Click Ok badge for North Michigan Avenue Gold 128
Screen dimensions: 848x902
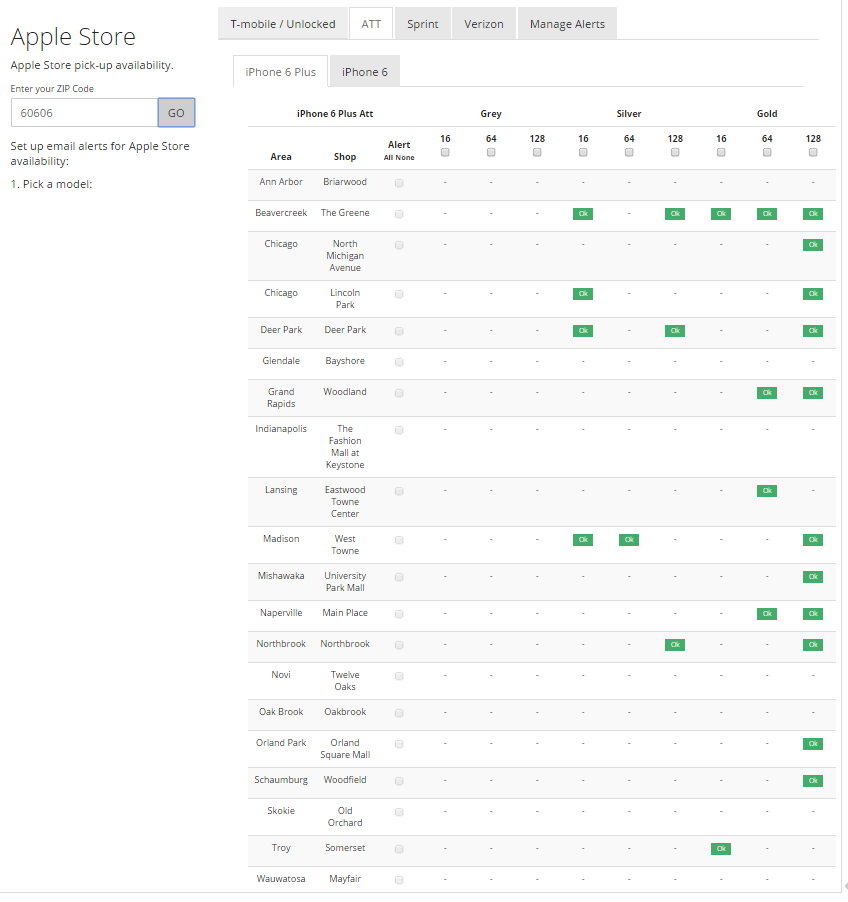coord(813,245)
